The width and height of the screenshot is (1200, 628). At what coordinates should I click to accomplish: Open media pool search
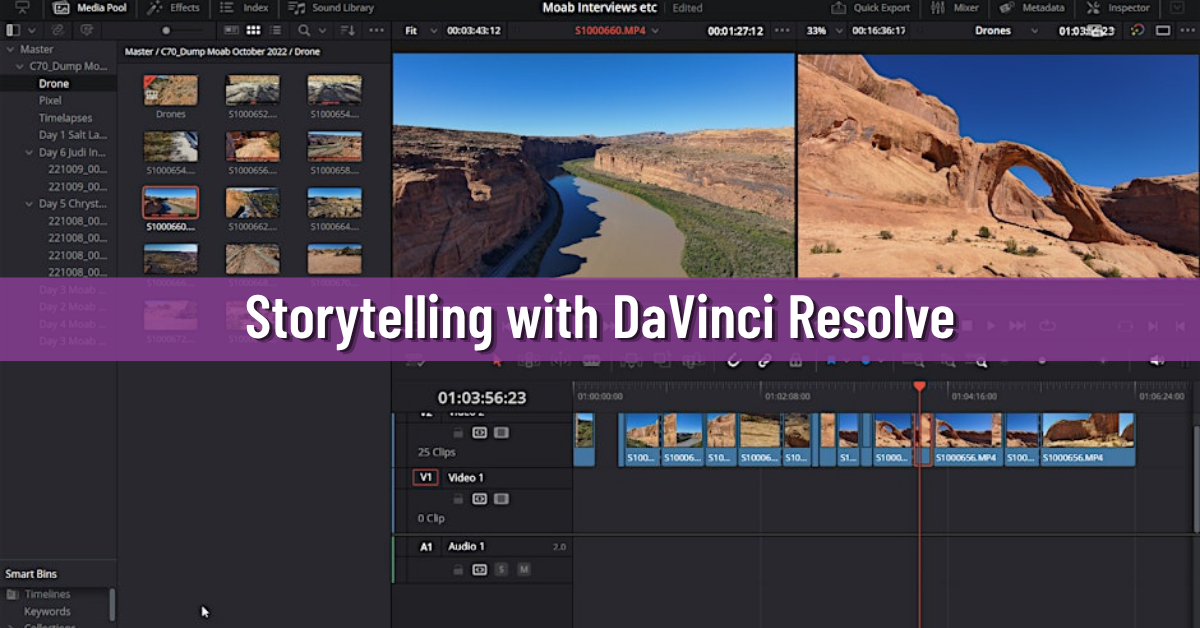(305, 30)
